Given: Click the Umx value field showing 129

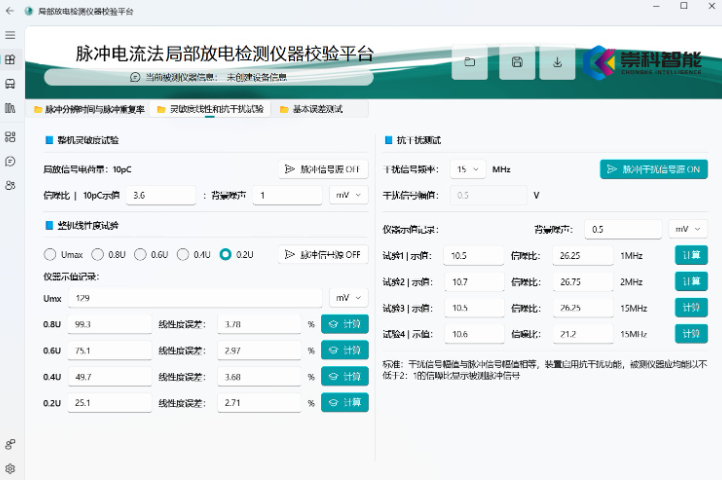Looking at the screenshot, I should click(x=195, y=298).
